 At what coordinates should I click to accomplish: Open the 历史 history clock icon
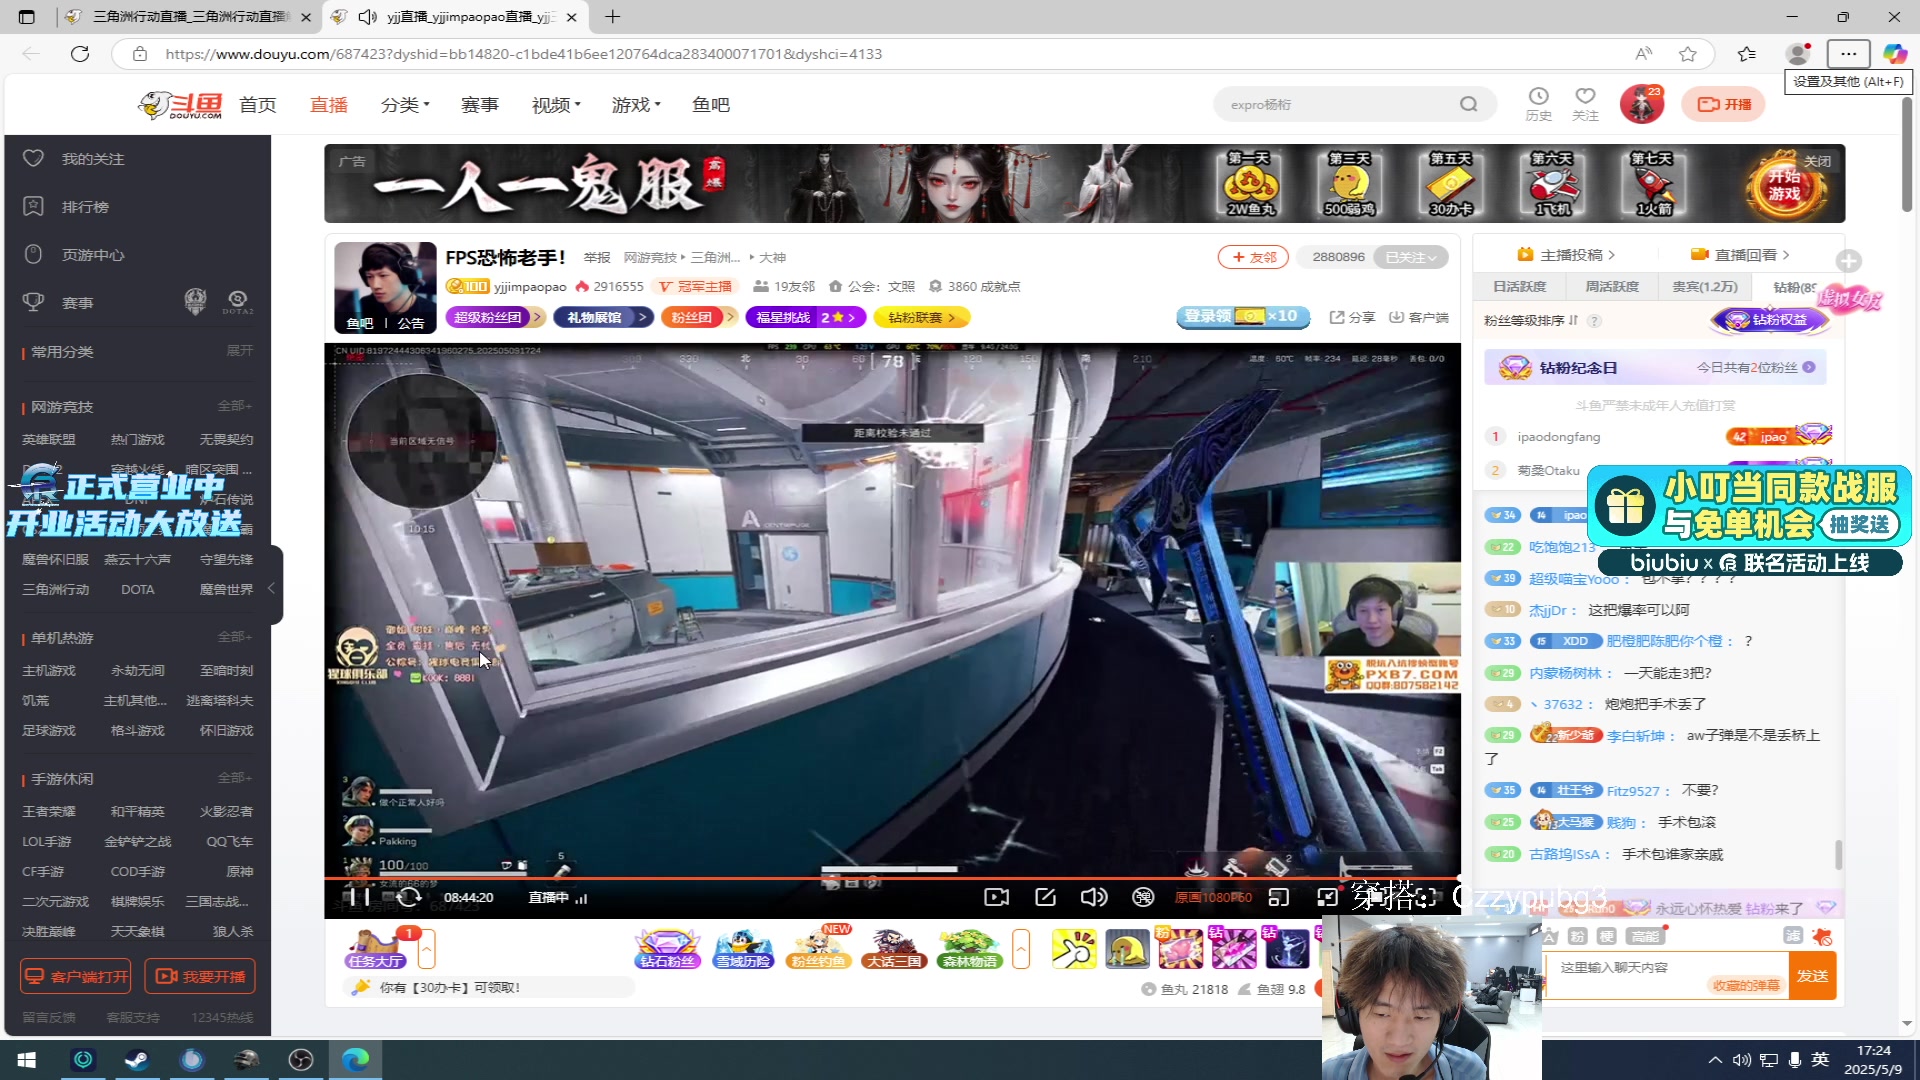click(x=1538, y=103)
